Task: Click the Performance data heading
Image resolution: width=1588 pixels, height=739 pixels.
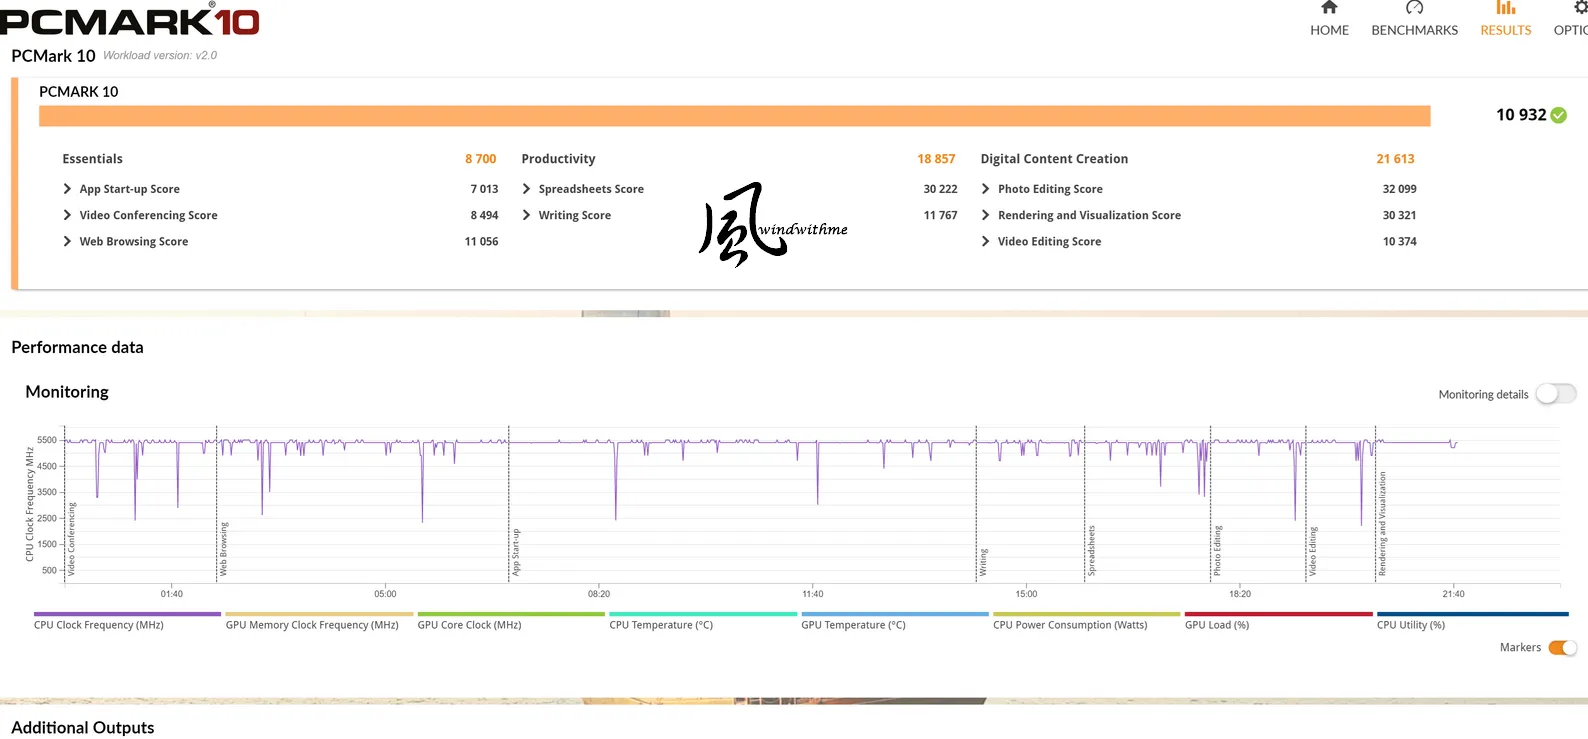Action: (x=77, y=348)
